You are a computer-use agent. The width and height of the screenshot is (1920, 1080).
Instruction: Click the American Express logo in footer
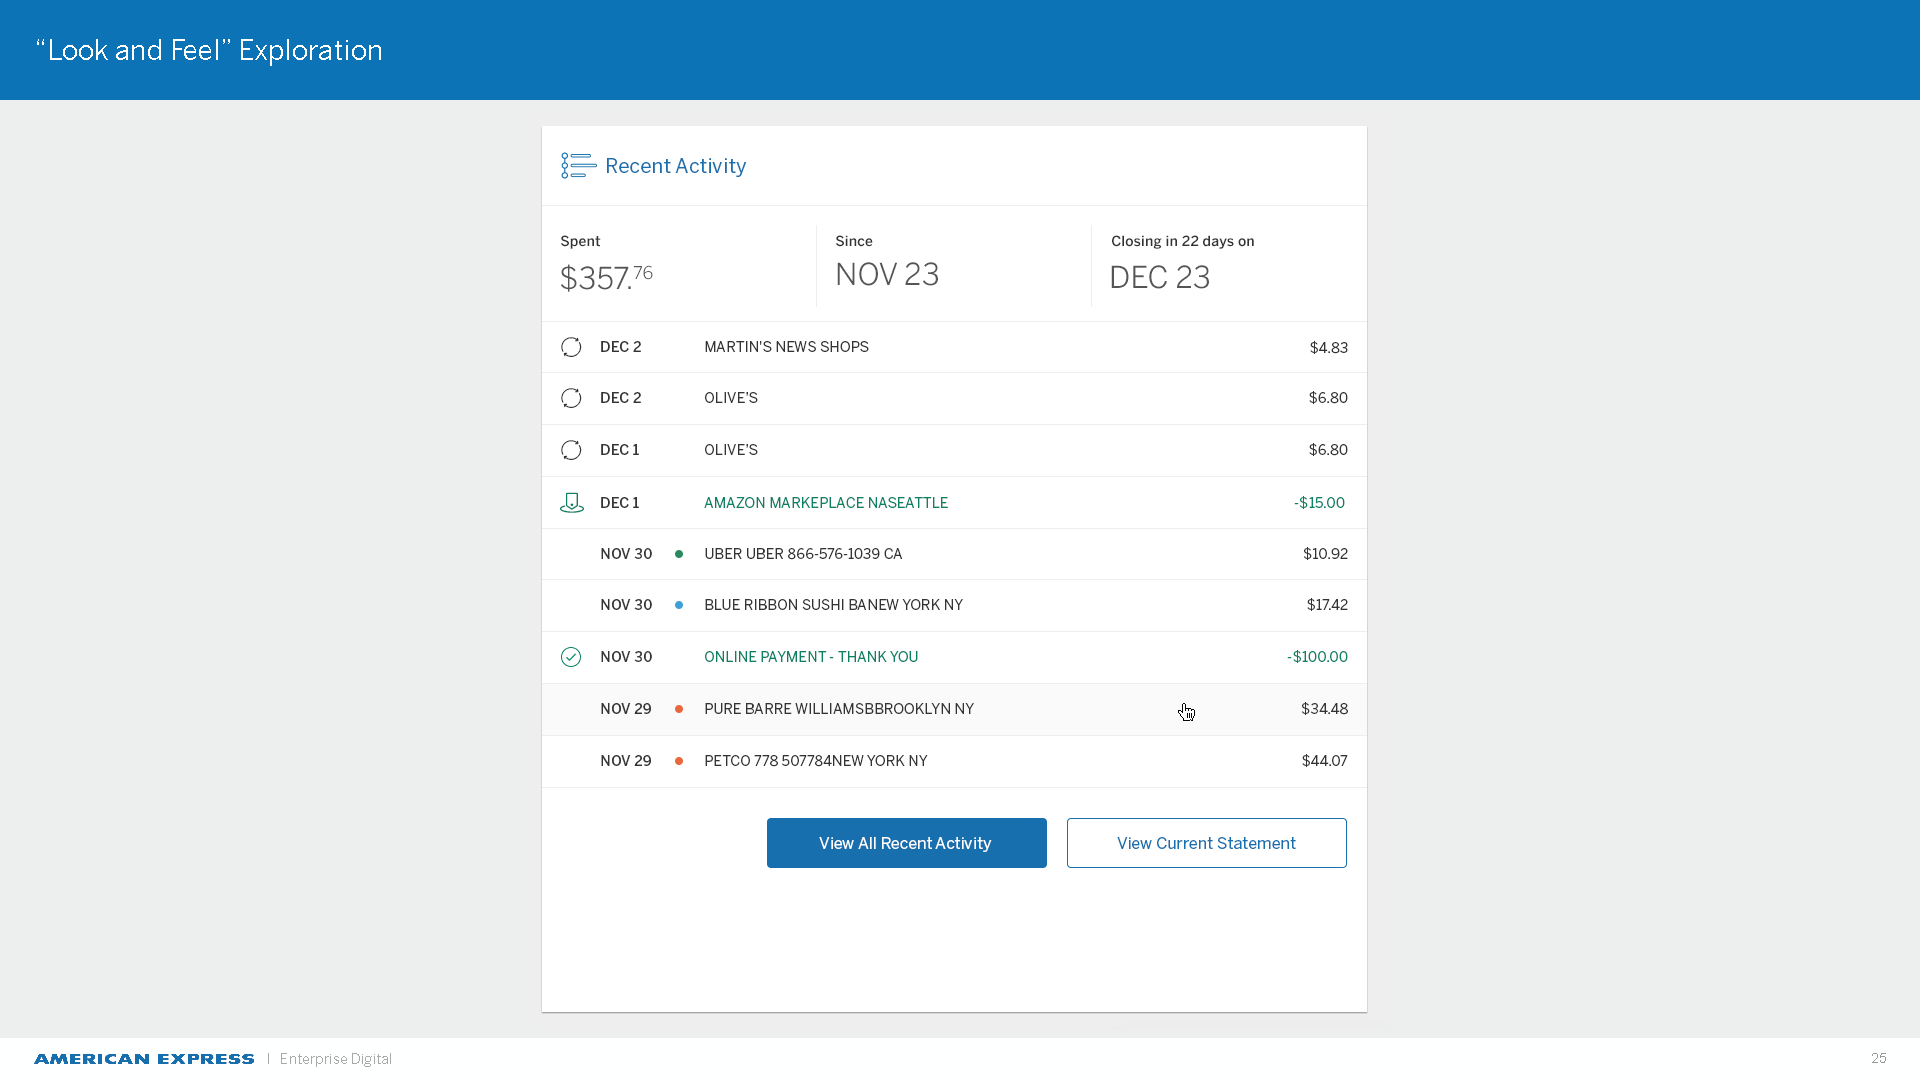[x=144, y=1059]
